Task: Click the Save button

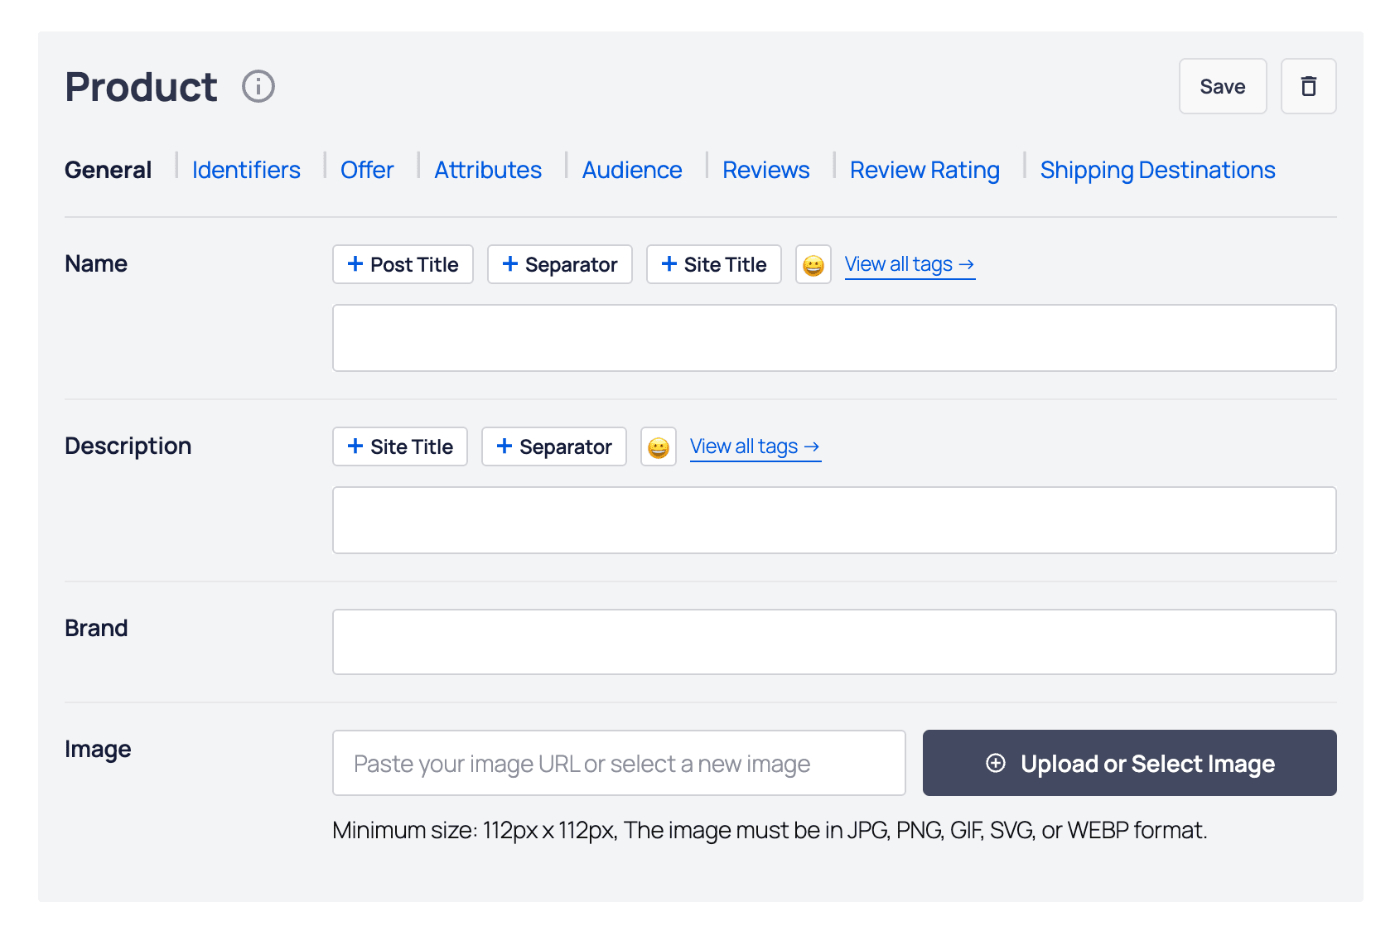Action: click(x=1222, y=86)
